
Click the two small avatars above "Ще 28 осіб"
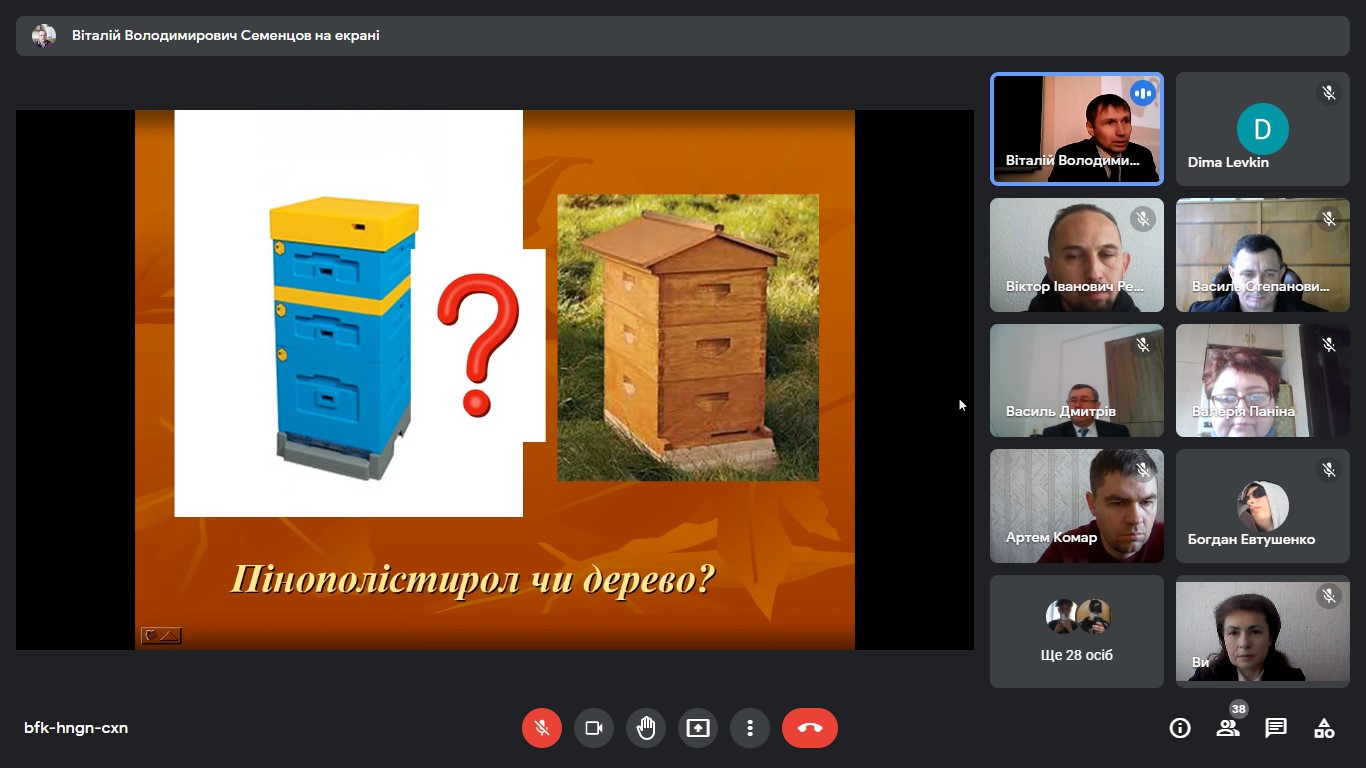1078,616
